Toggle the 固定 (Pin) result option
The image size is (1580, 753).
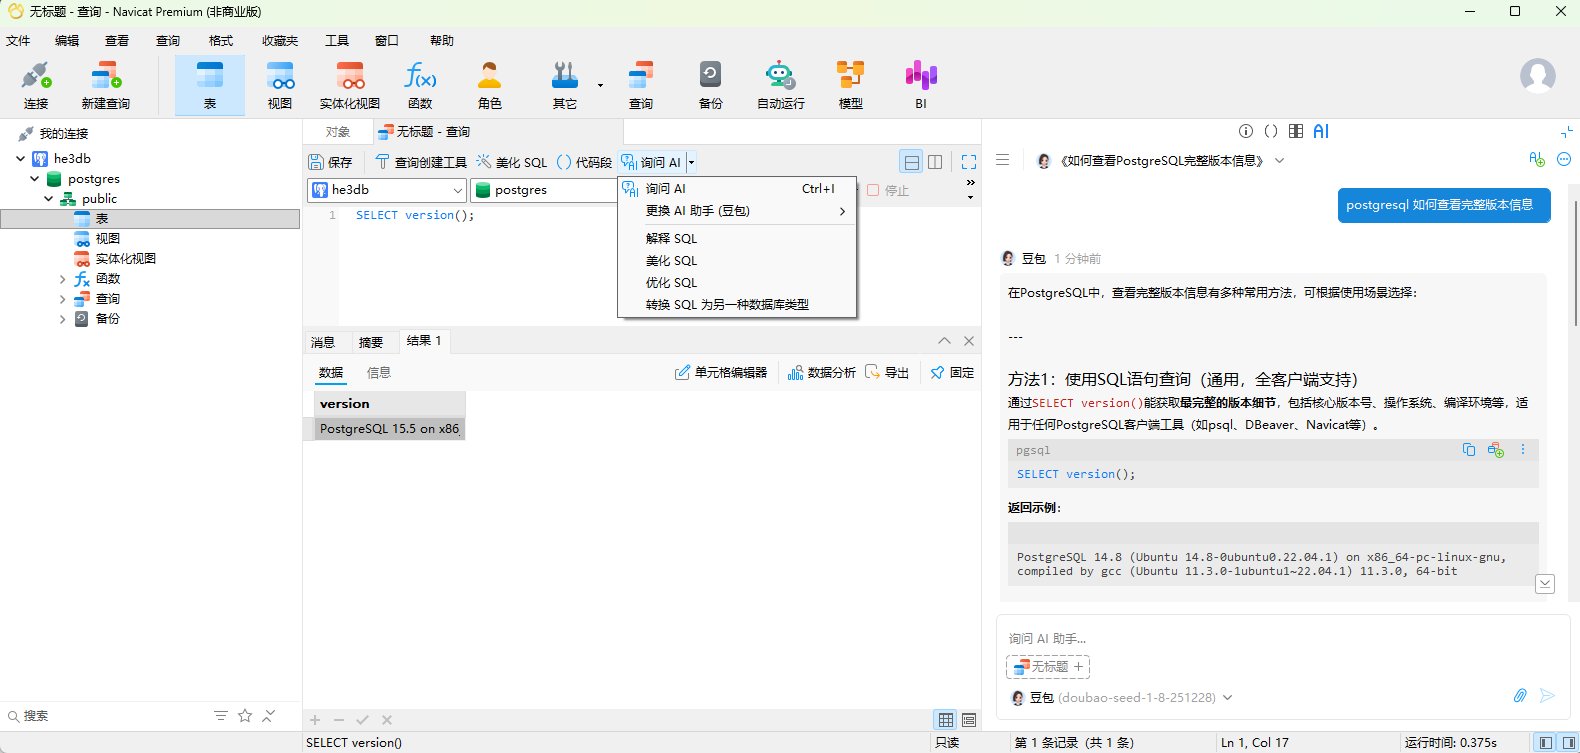coord(952,372)
